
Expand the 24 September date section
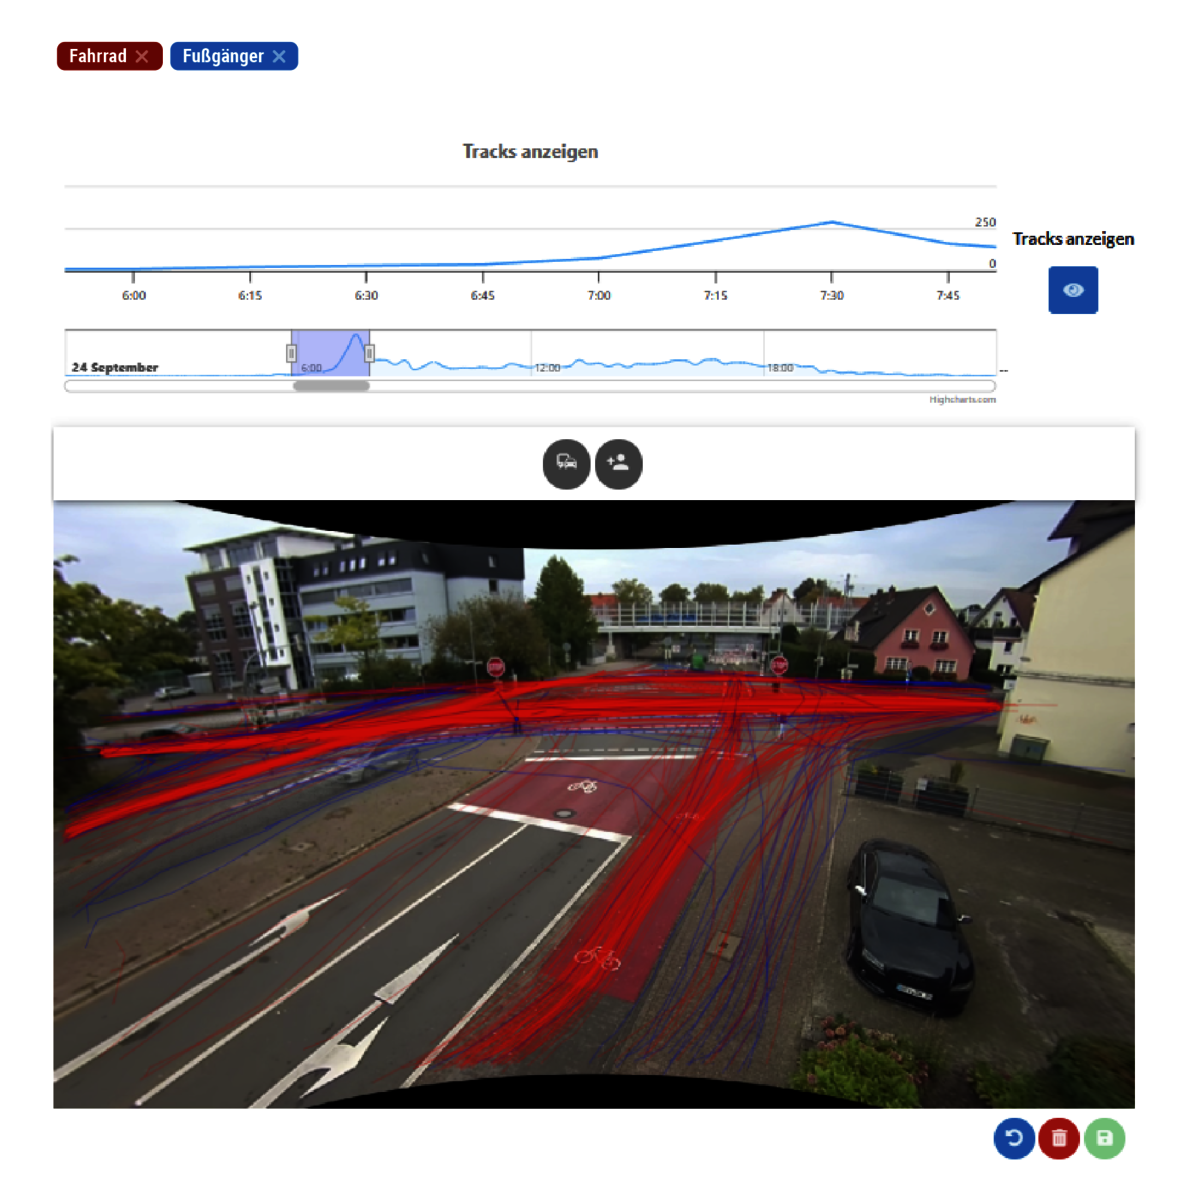point(113,367)
